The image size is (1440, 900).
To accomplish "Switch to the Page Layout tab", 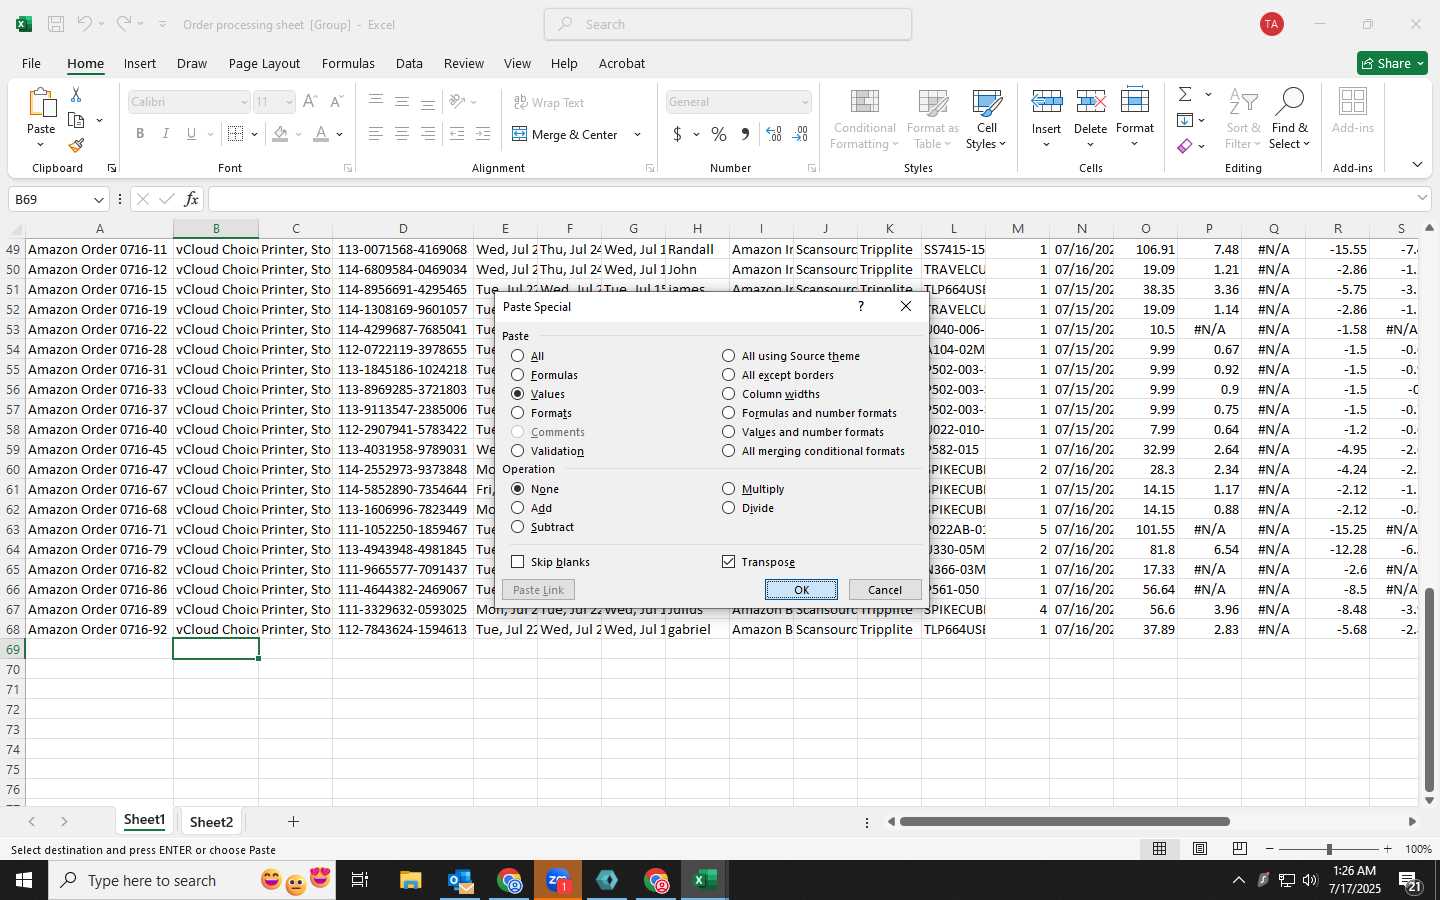I will pyautogui.click(x=264, y=63).
